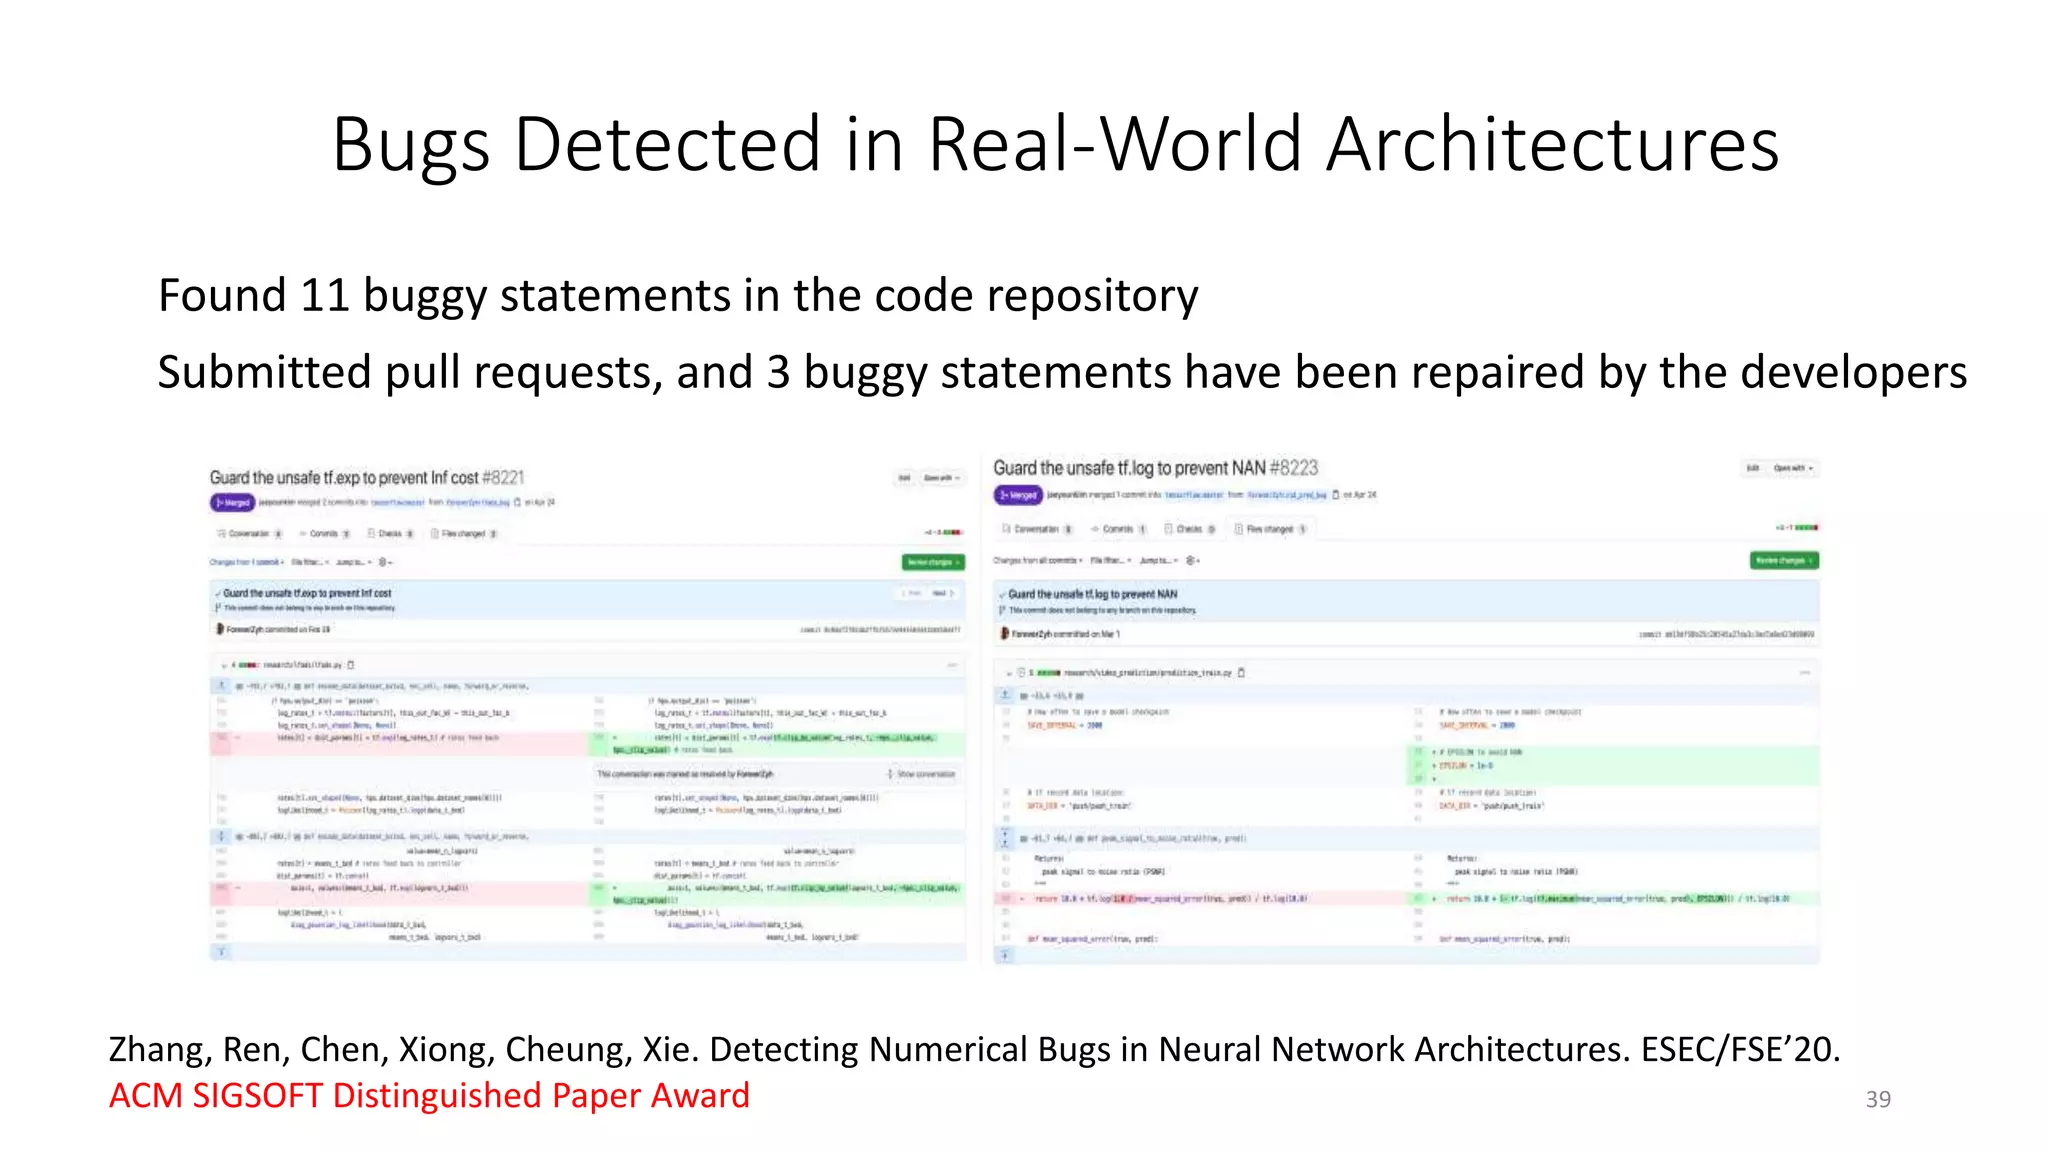Expand middle hunk arrows in PR #8223 diff
The width and height of the screenshot is (2048, 1152).
tap(1006, 839)
